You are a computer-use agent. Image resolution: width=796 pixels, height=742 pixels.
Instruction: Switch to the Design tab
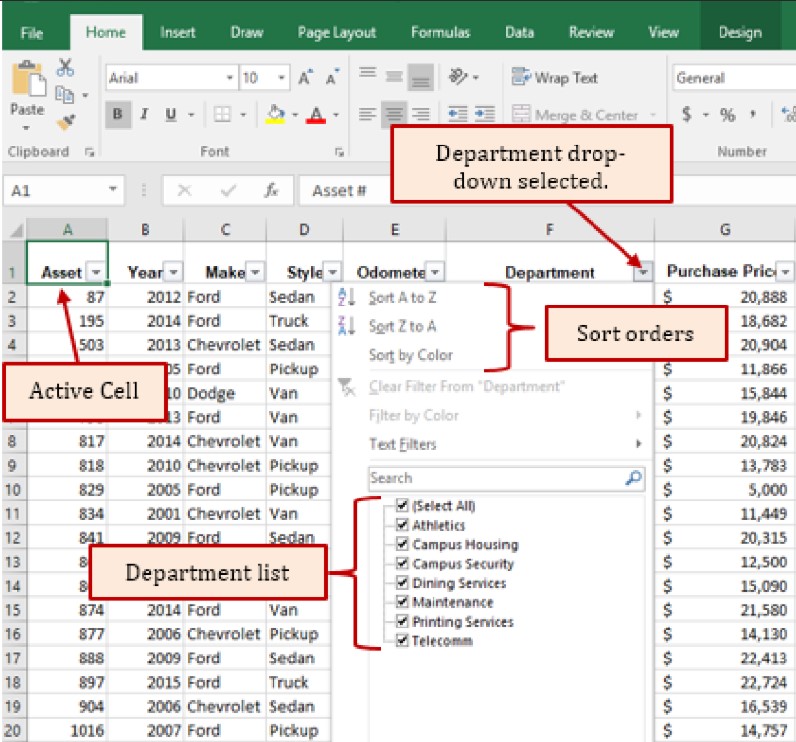point(740,32)
